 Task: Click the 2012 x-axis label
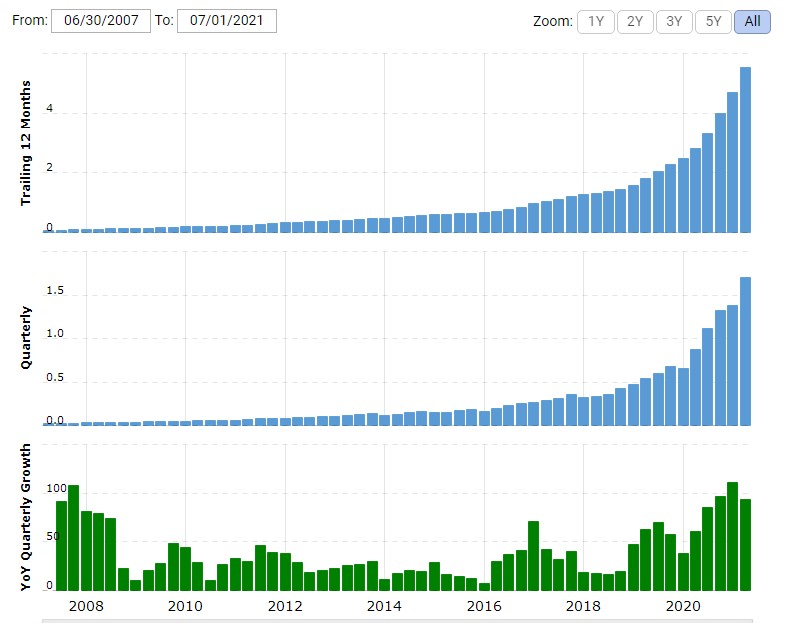click(x=285, y=606)
